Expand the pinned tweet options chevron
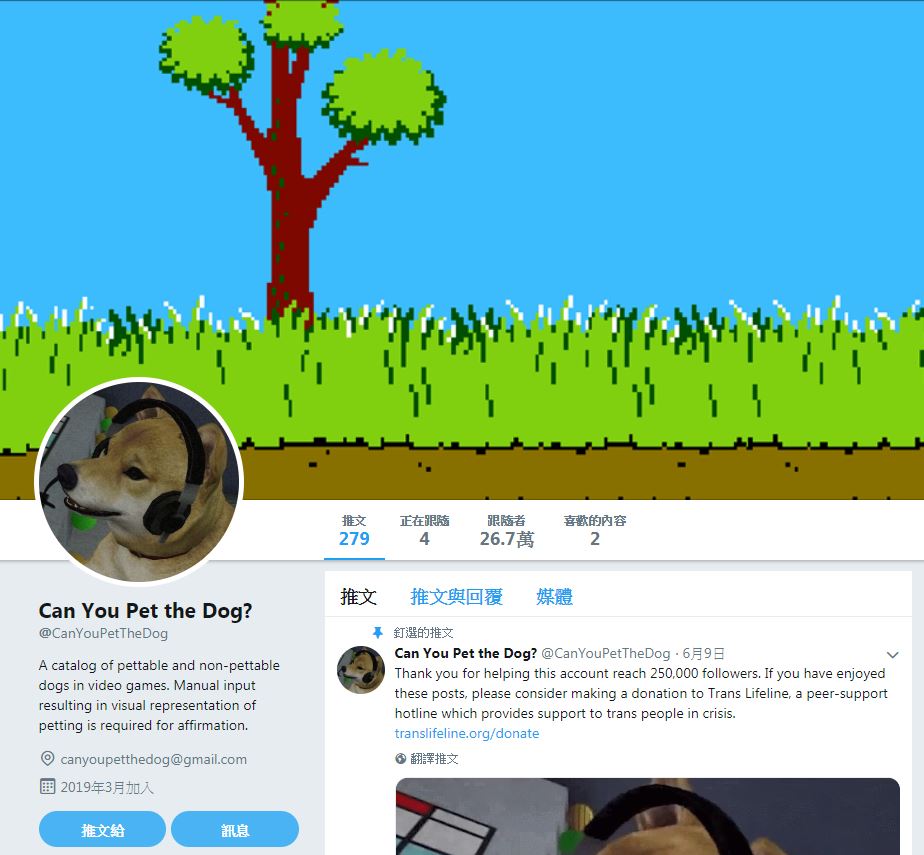This screenshot has height=855, width=924. (892, 655)
